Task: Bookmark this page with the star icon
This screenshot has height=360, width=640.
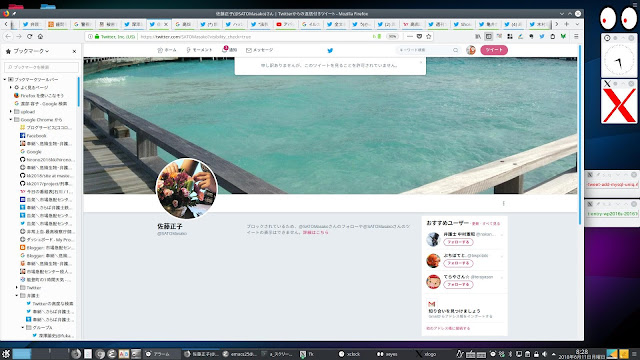Action: [x=429, y=36]
